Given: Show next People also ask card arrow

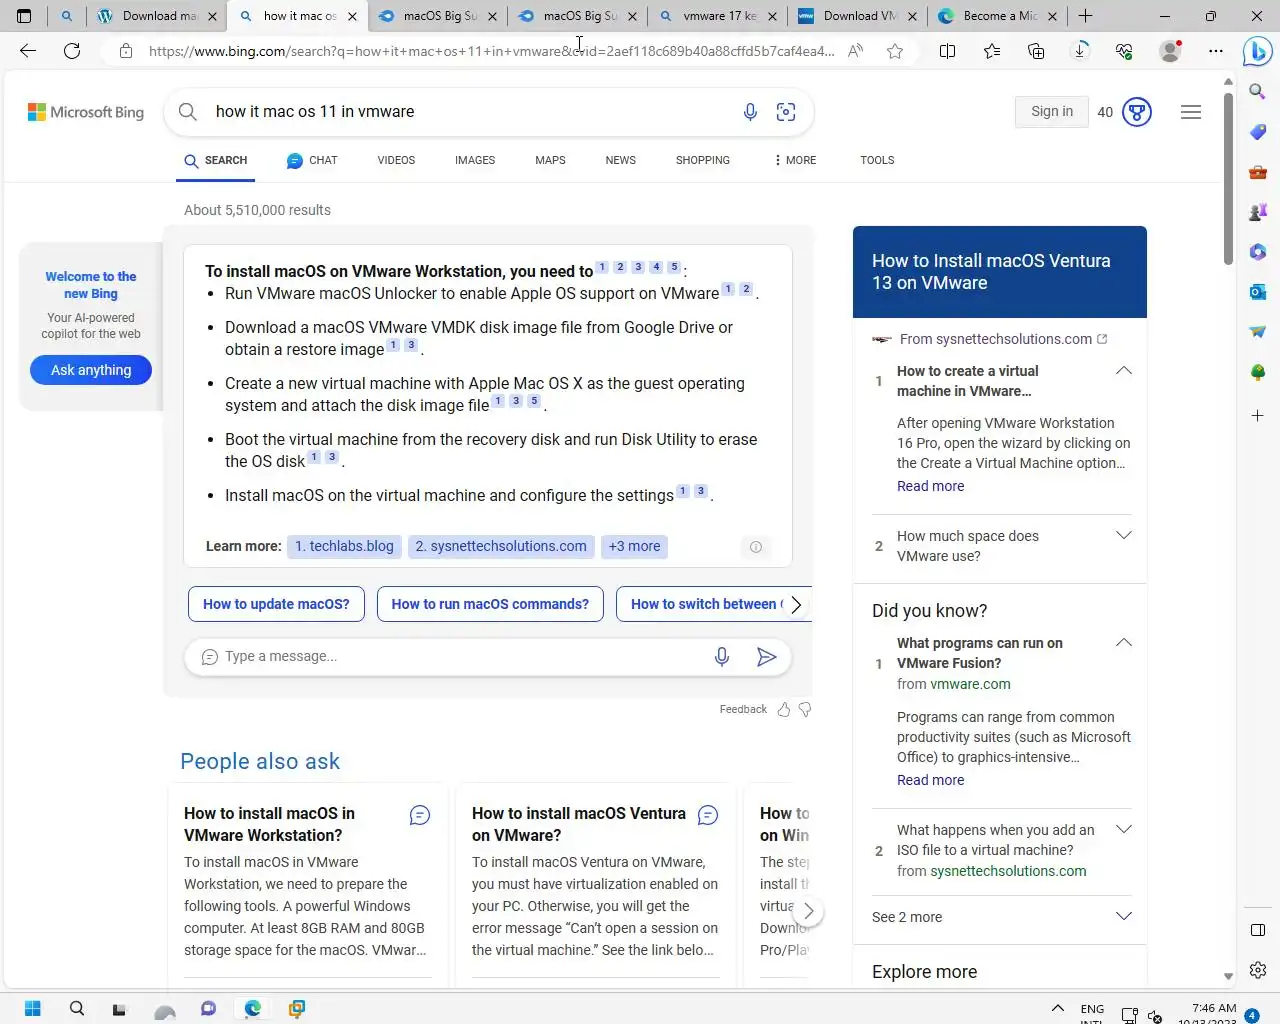Looking at the screenshot, I should click(808, 911).
